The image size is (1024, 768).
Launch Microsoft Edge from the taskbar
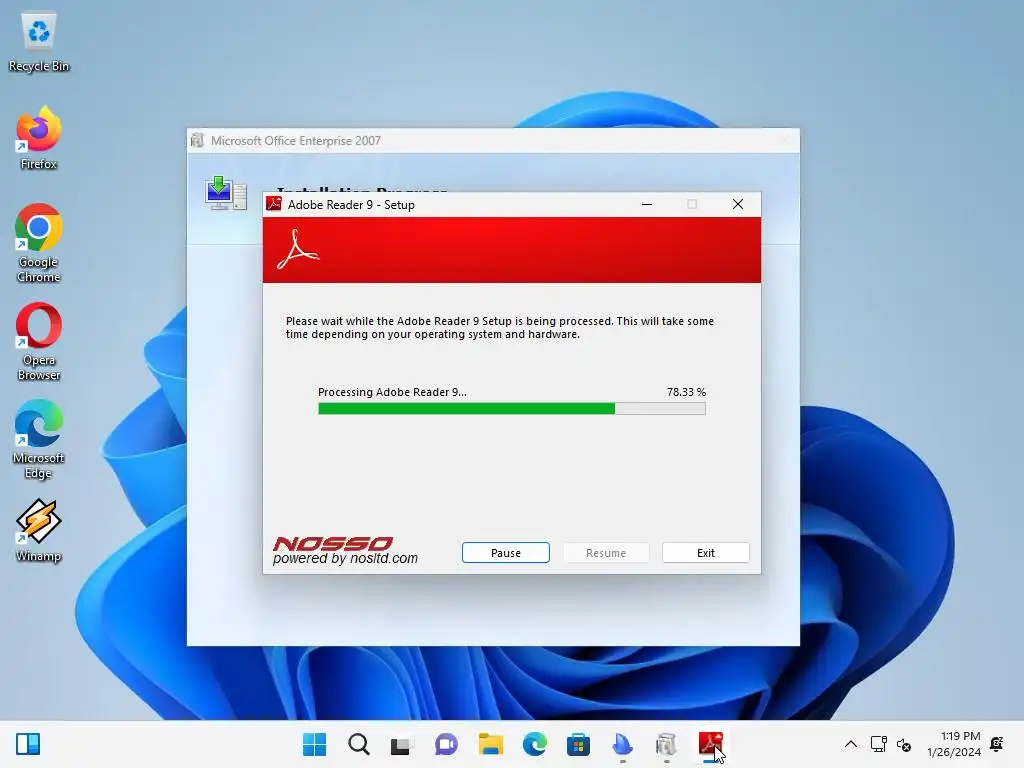click(x=534, y=744)
